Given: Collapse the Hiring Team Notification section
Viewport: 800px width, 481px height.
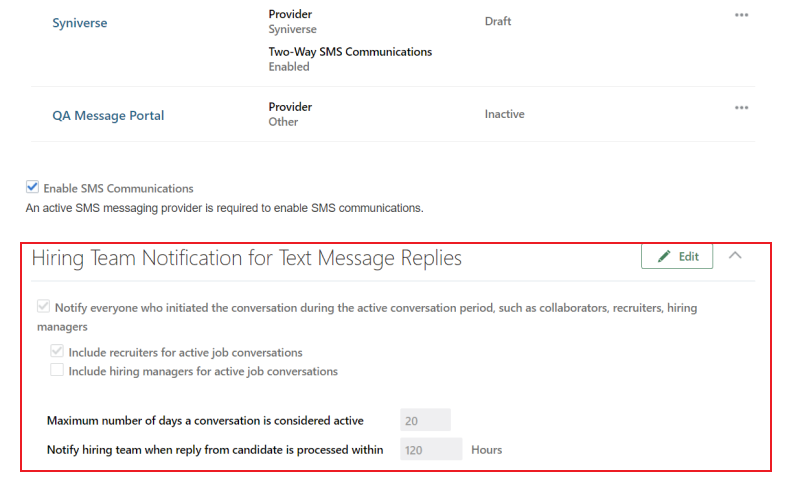Looking at the screenshot, I should pyautogui.click(x=735, y=256).
